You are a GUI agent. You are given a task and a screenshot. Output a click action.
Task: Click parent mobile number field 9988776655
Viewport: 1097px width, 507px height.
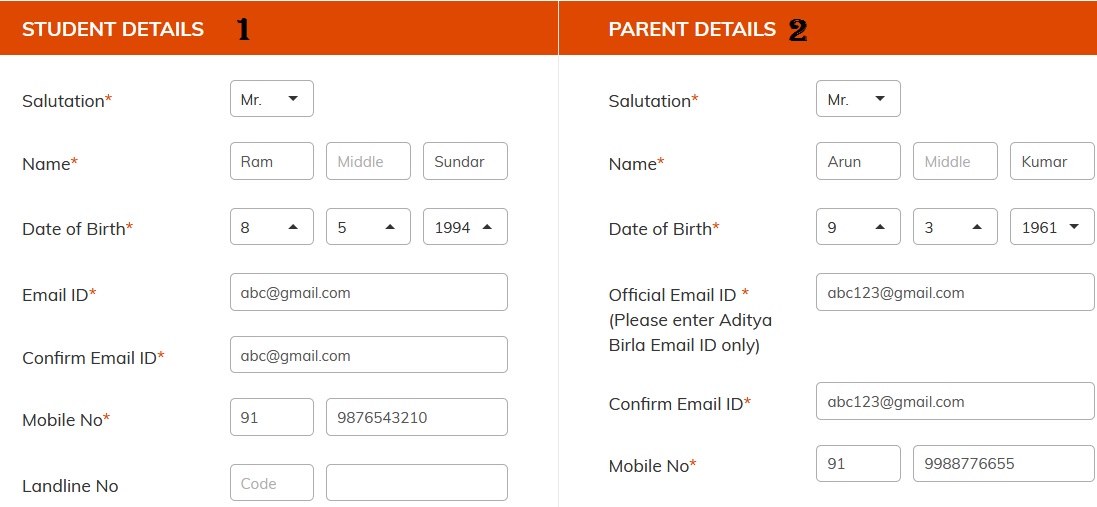click(1003, 464)
